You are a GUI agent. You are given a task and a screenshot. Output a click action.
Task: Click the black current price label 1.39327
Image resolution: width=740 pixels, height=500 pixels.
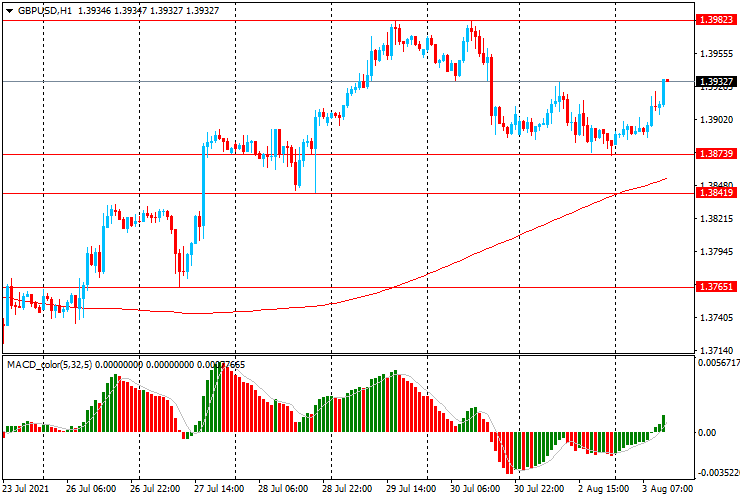(716, 82)
